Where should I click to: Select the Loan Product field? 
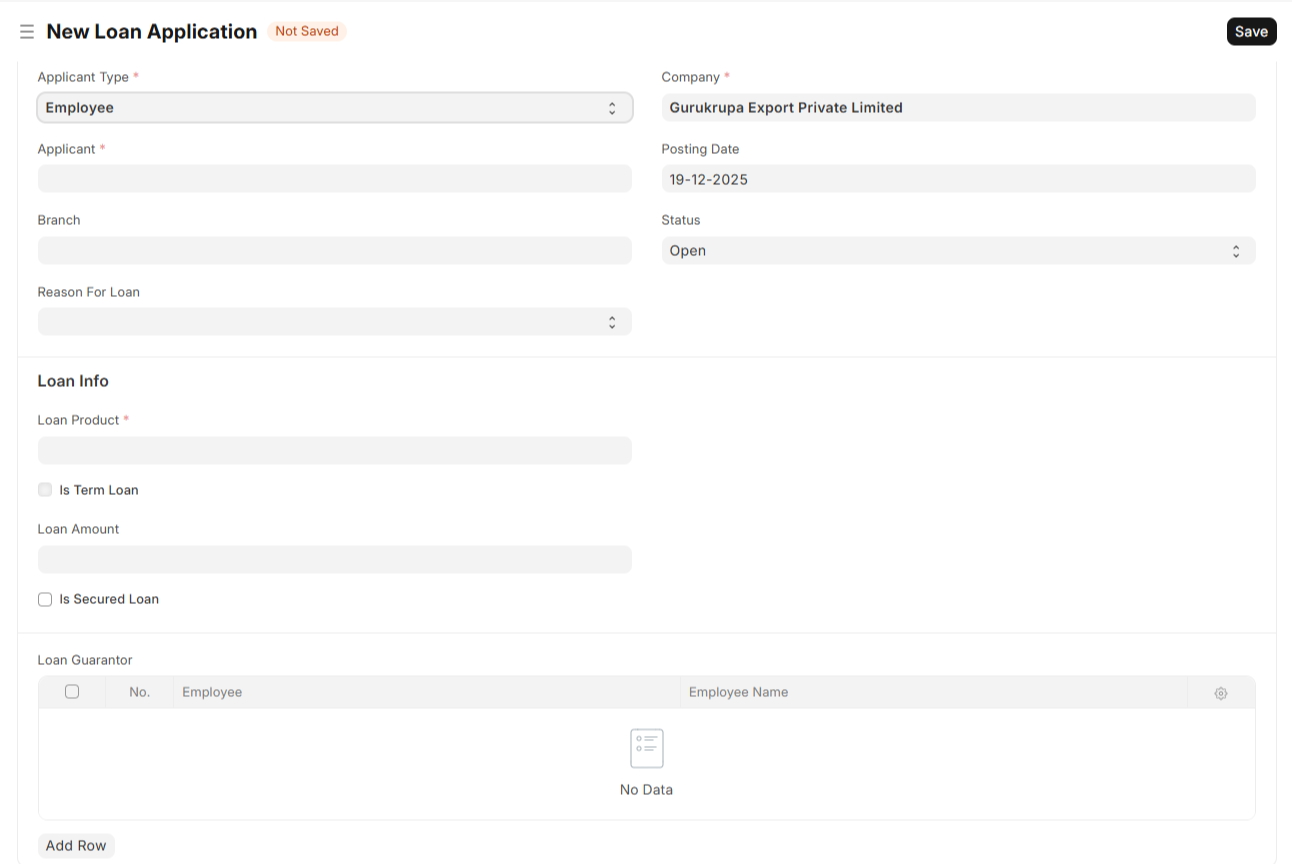click(335, 451)
